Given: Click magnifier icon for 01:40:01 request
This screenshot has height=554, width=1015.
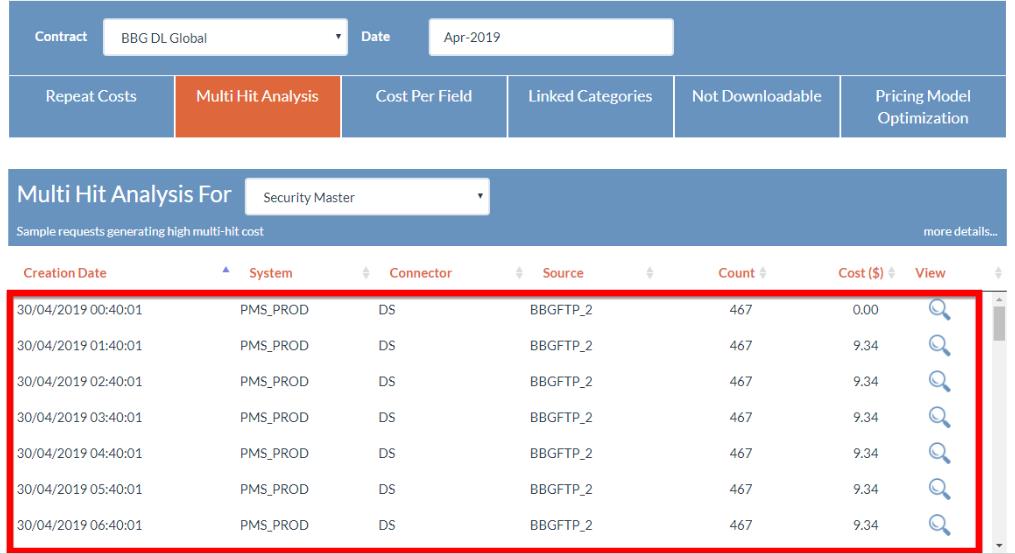Looking at the screenshot, I should [938, 346].
